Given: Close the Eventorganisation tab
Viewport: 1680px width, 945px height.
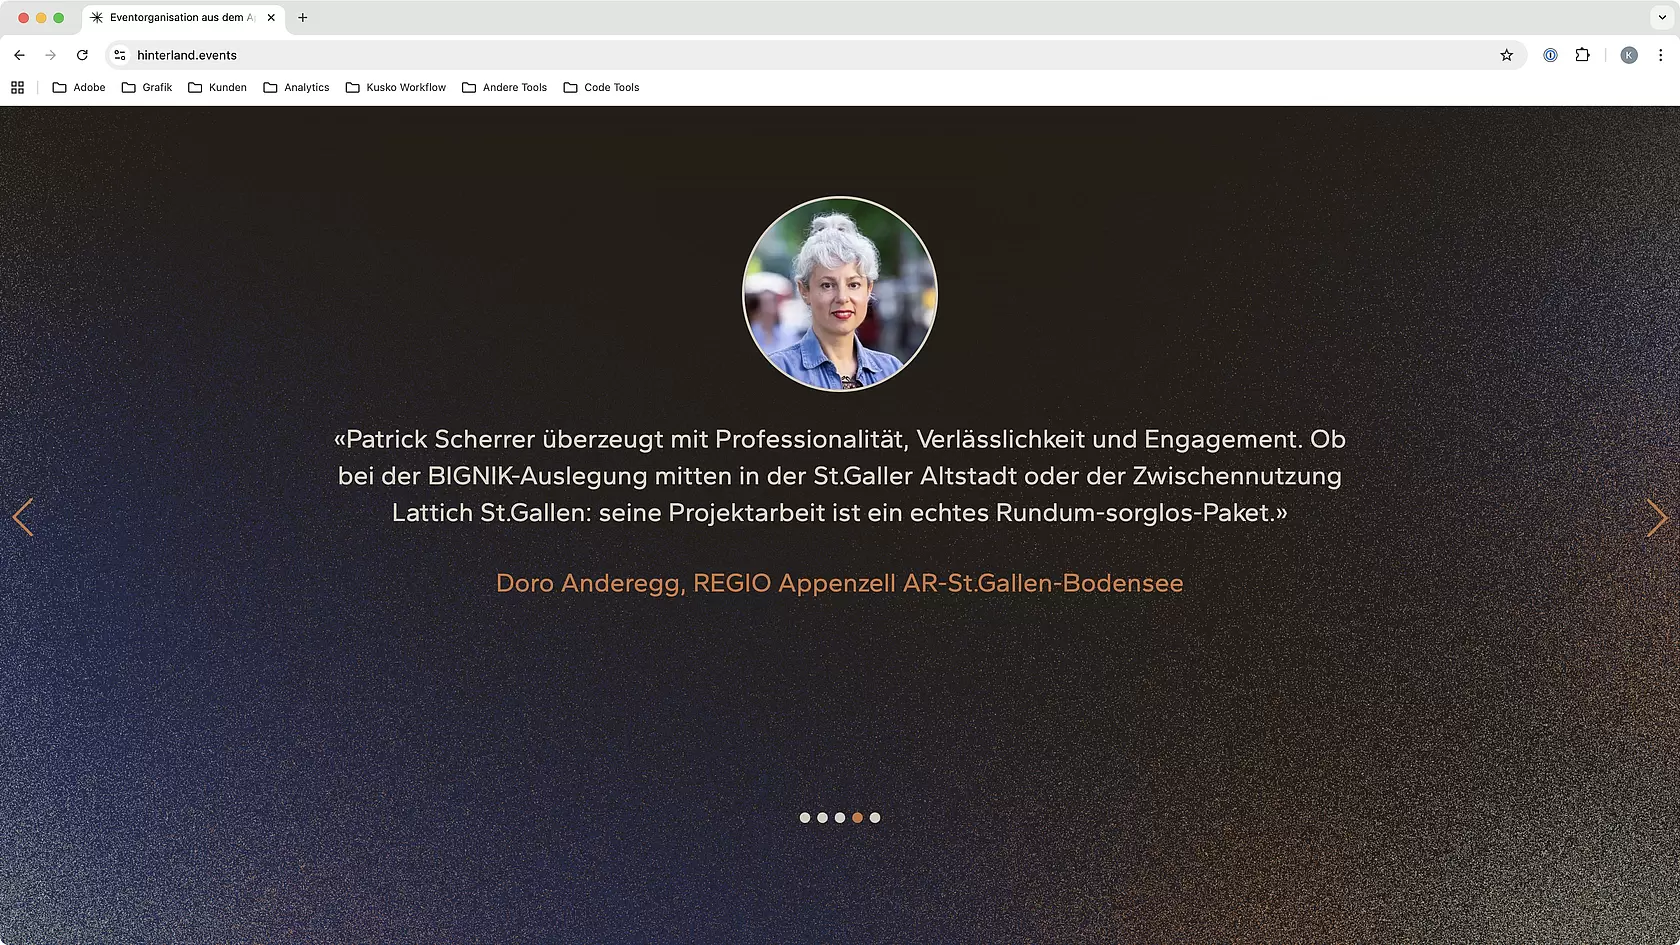Looking at the screenshot, I should 271,17.
